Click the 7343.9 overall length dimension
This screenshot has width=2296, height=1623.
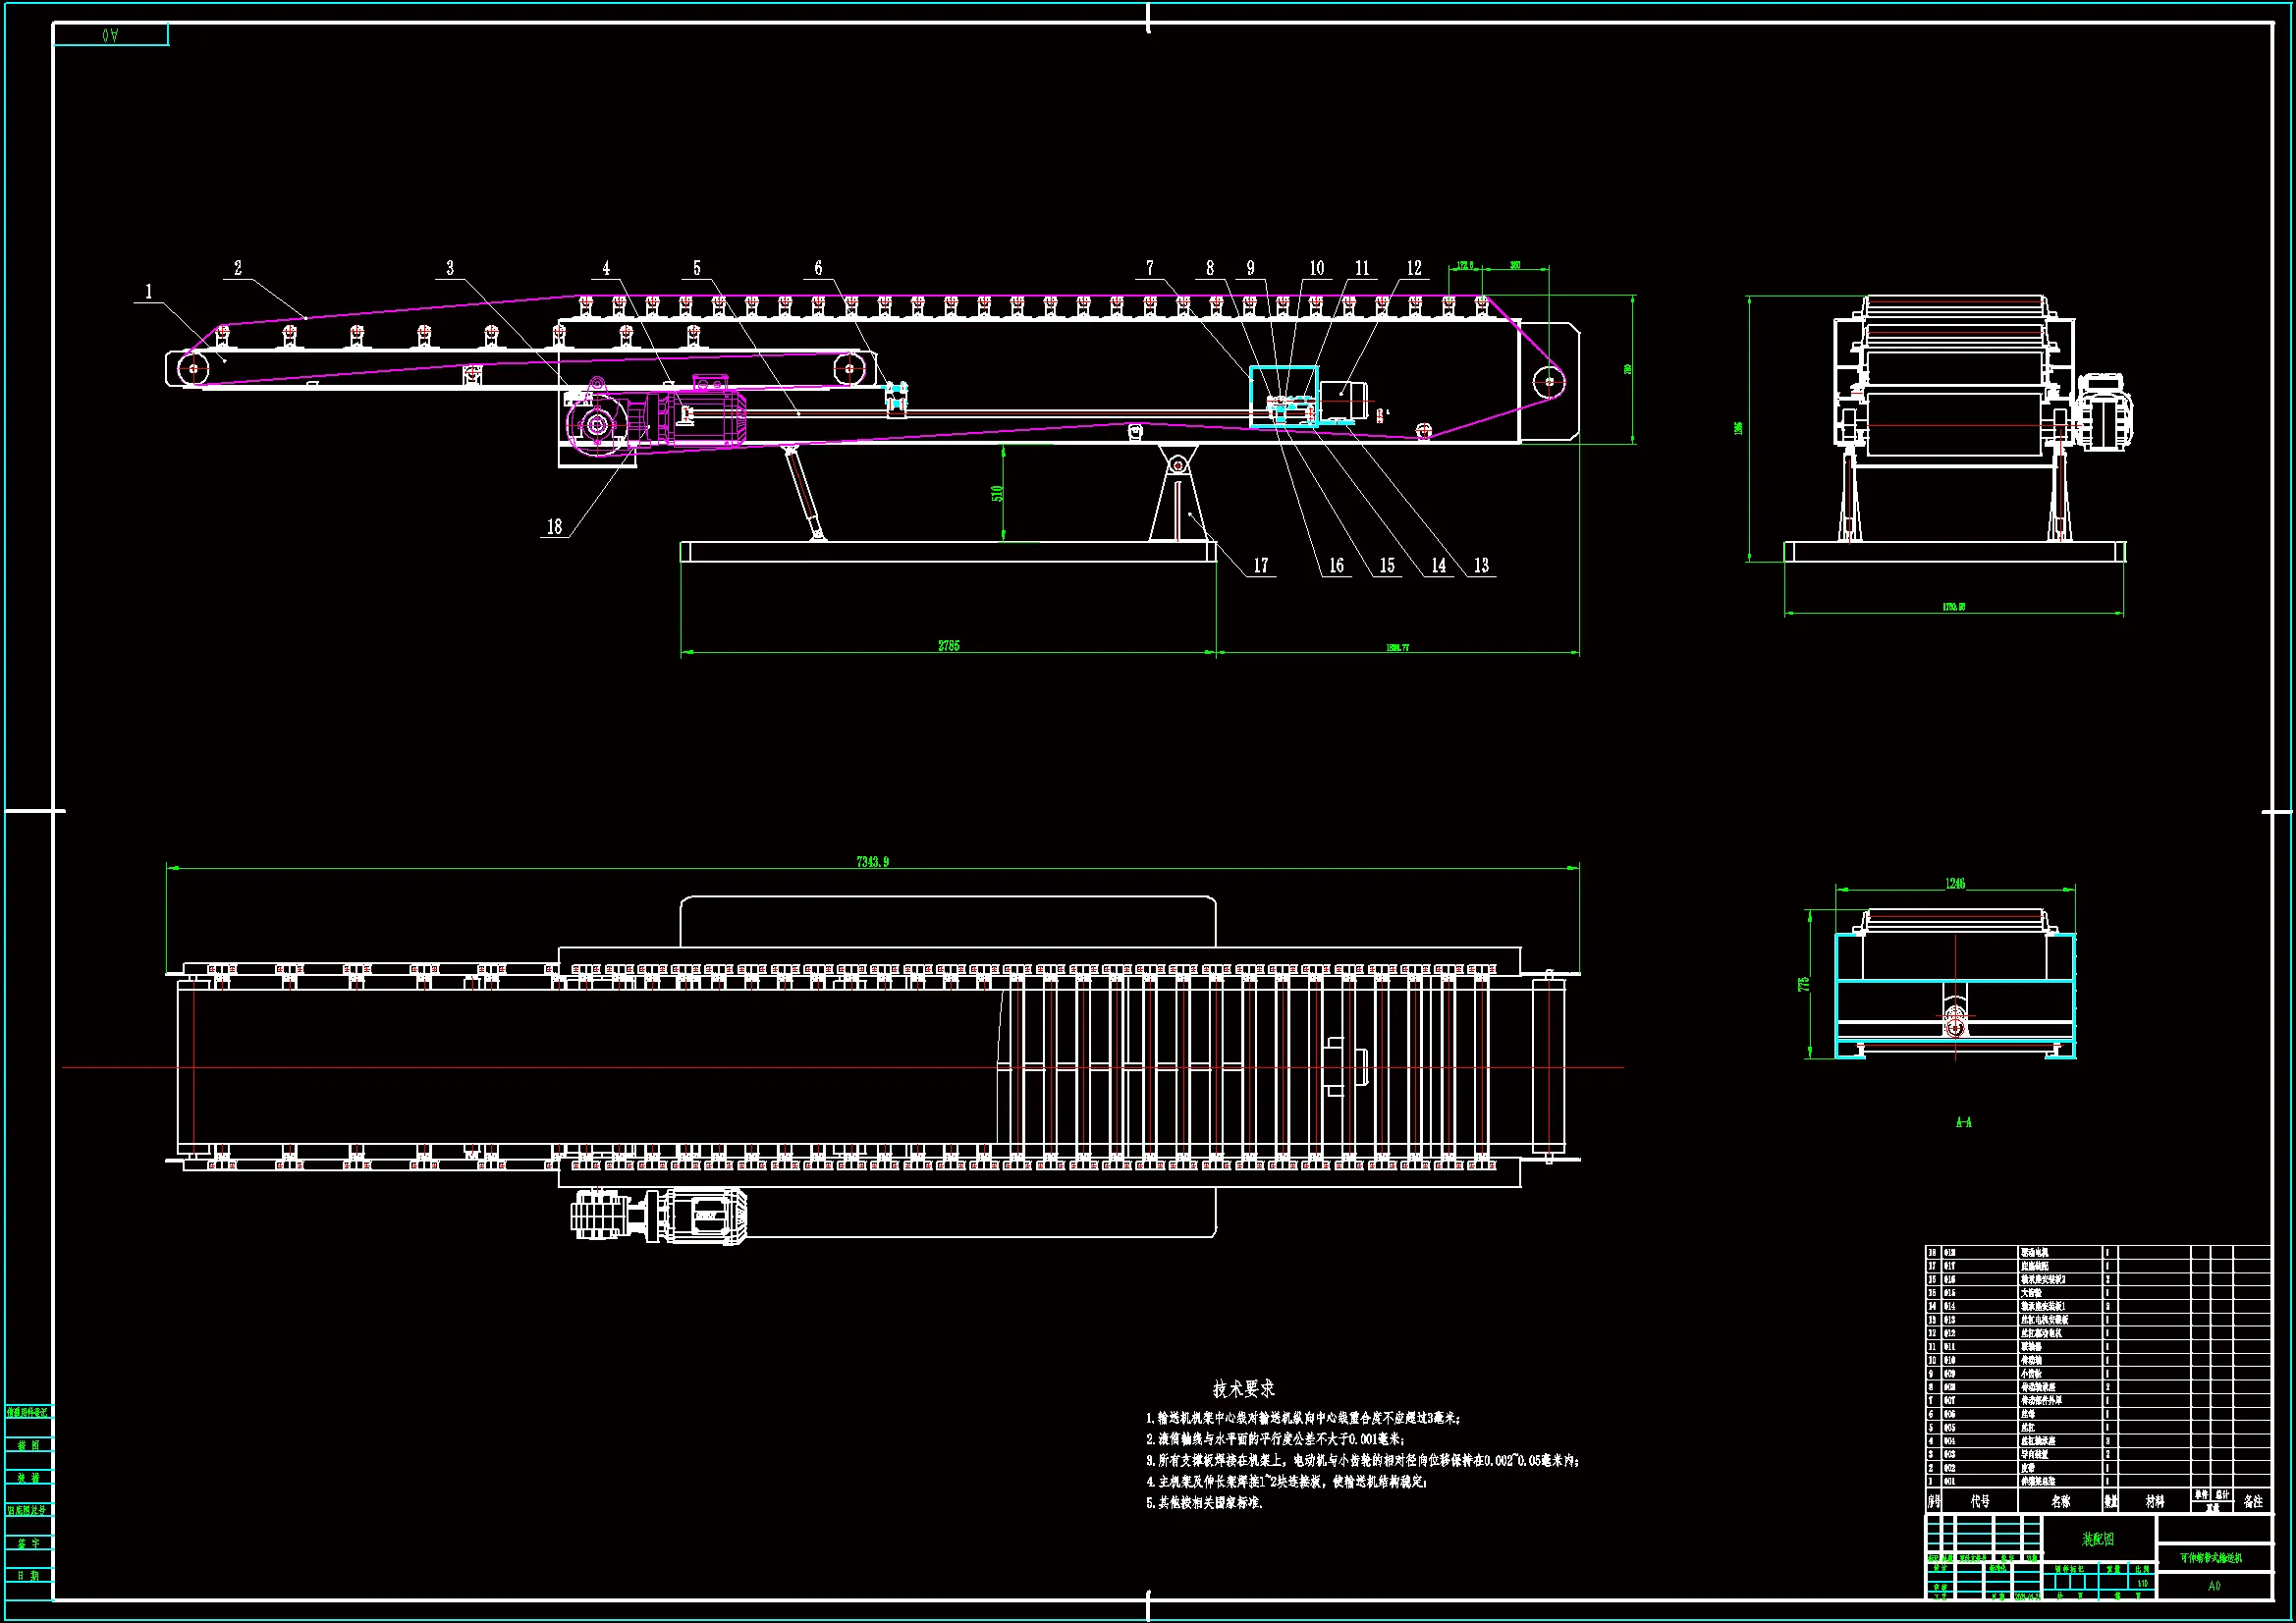tap(872, 861)
